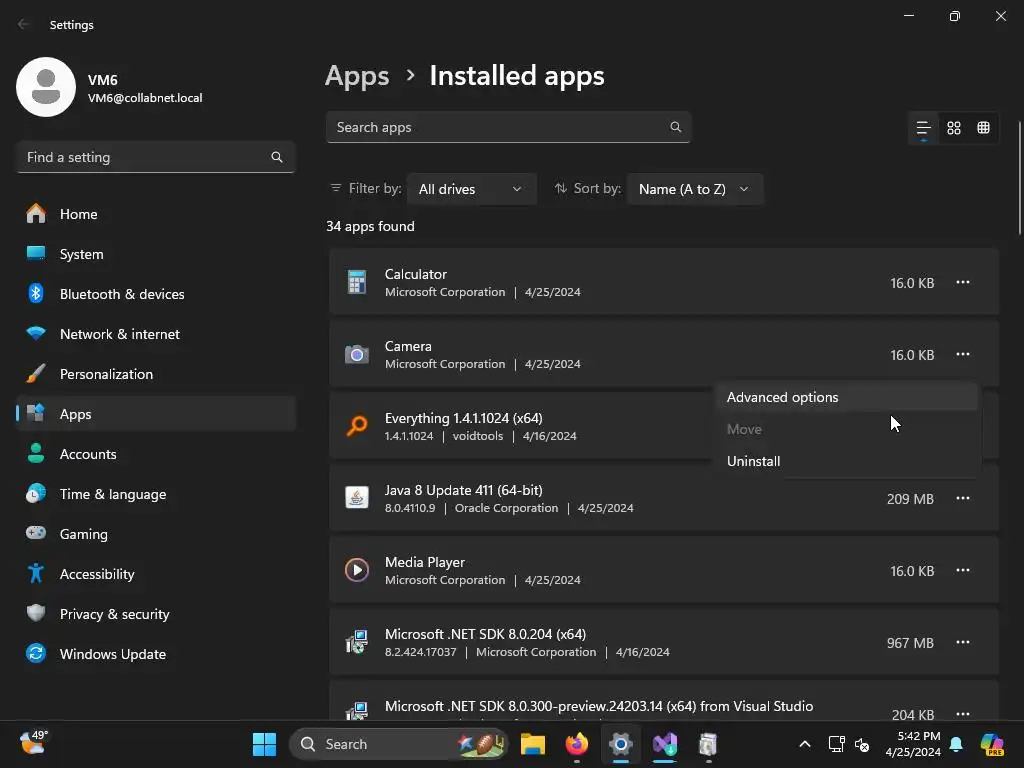The width and height of the screenshot is (1024, 768).
Task: Choose Advanced options in context menu
Action: pos(847,397)
